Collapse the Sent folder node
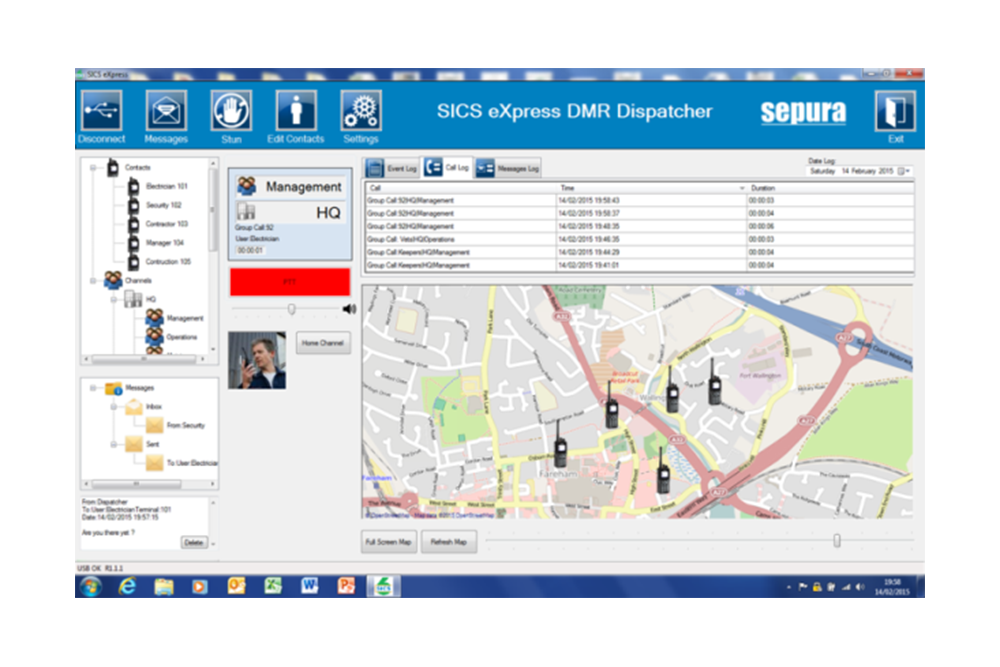Viewport: 1000px width, 667px height. coord(113,444)
